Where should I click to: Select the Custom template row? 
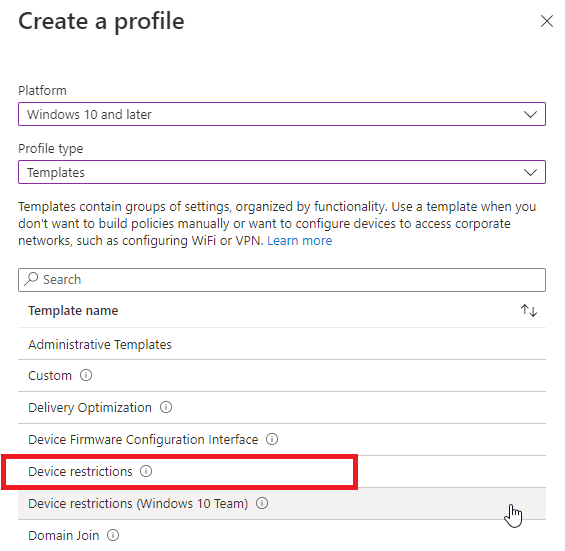coord(282,376)
